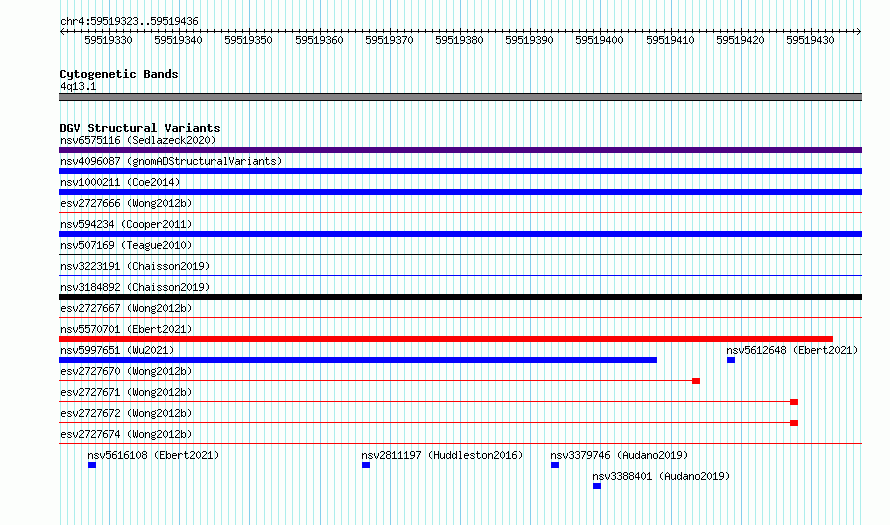Click the Cytogenetic Bands track title

point(119,74)
